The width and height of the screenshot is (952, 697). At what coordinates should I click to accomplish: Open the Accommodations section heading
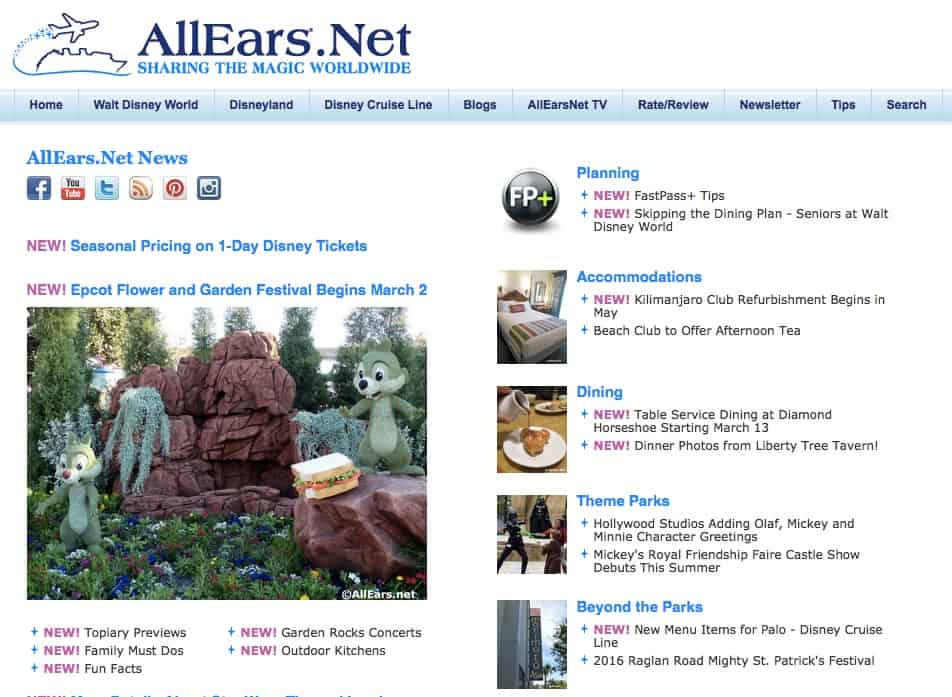click(639, 277)
